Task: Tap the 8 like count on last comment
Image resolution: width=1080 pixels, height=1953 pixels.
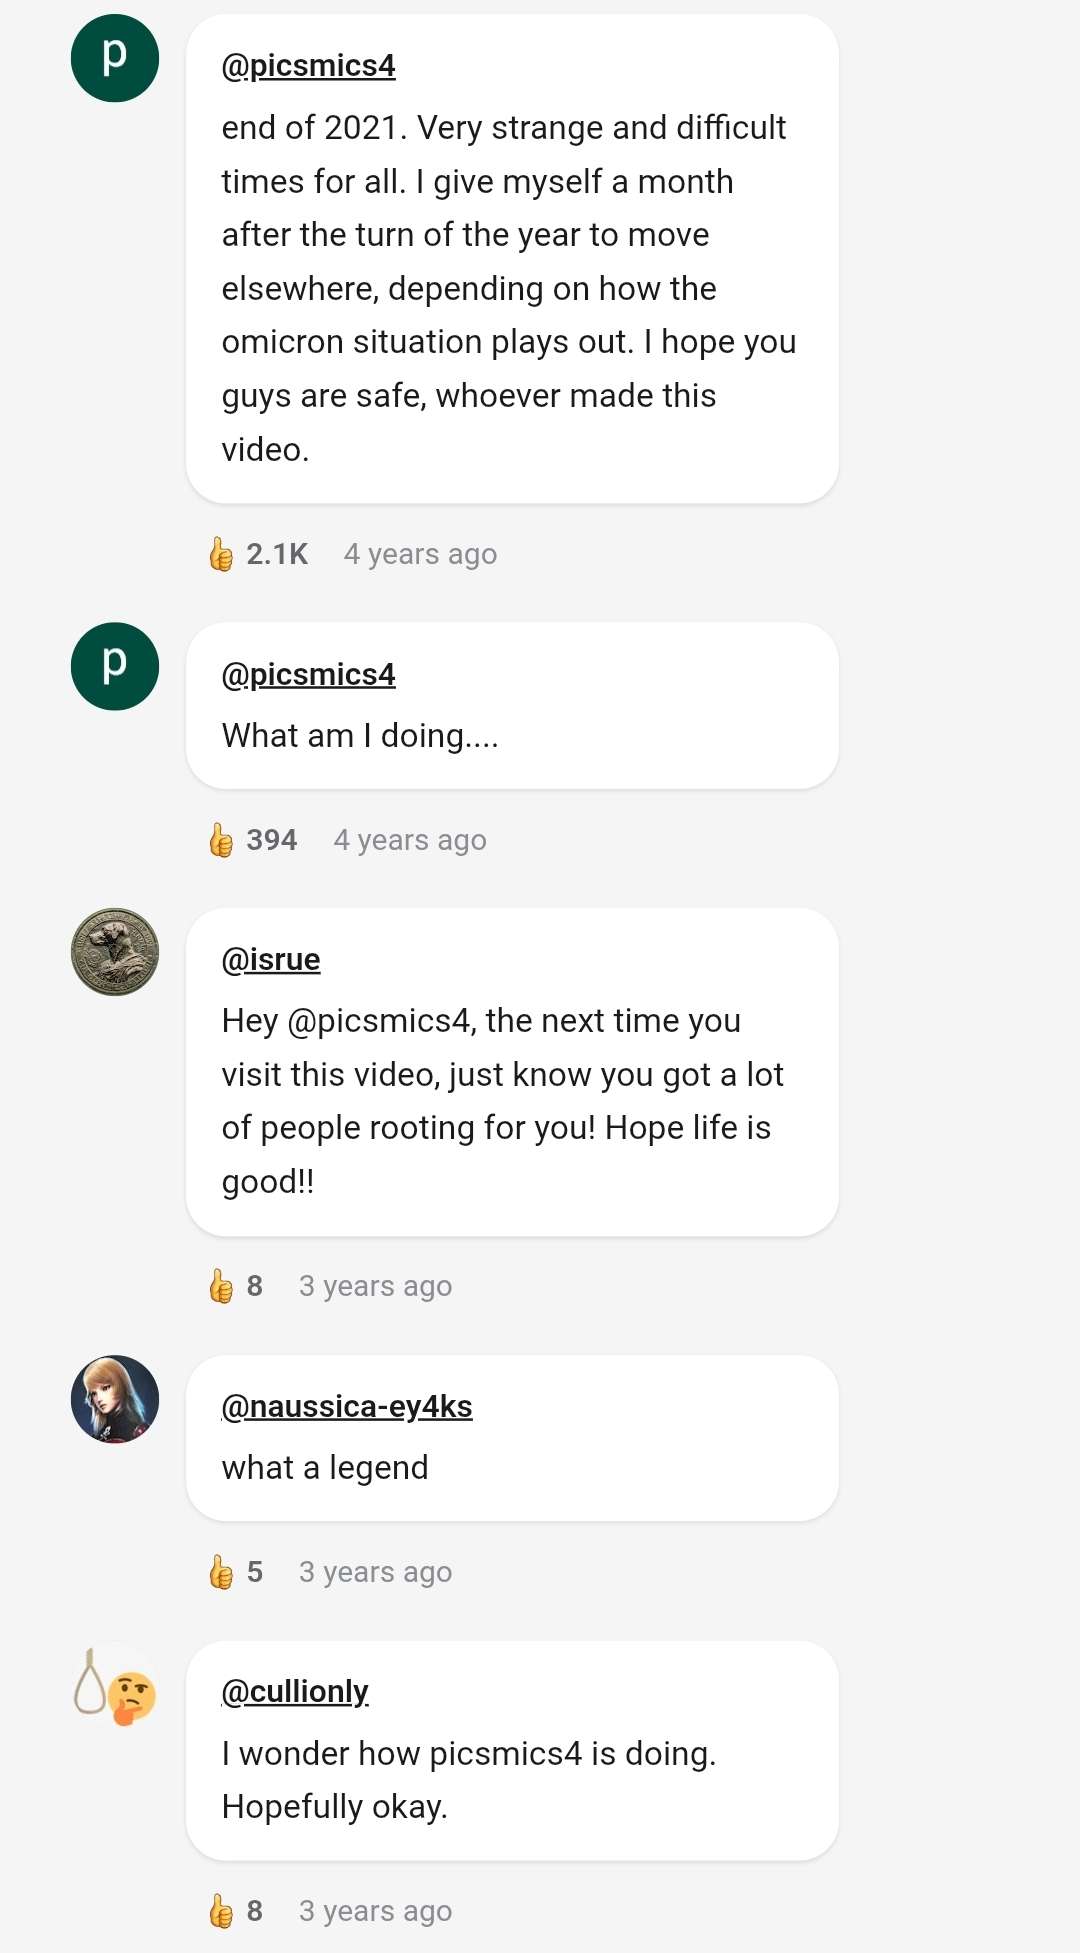Action: (253, 1910)
